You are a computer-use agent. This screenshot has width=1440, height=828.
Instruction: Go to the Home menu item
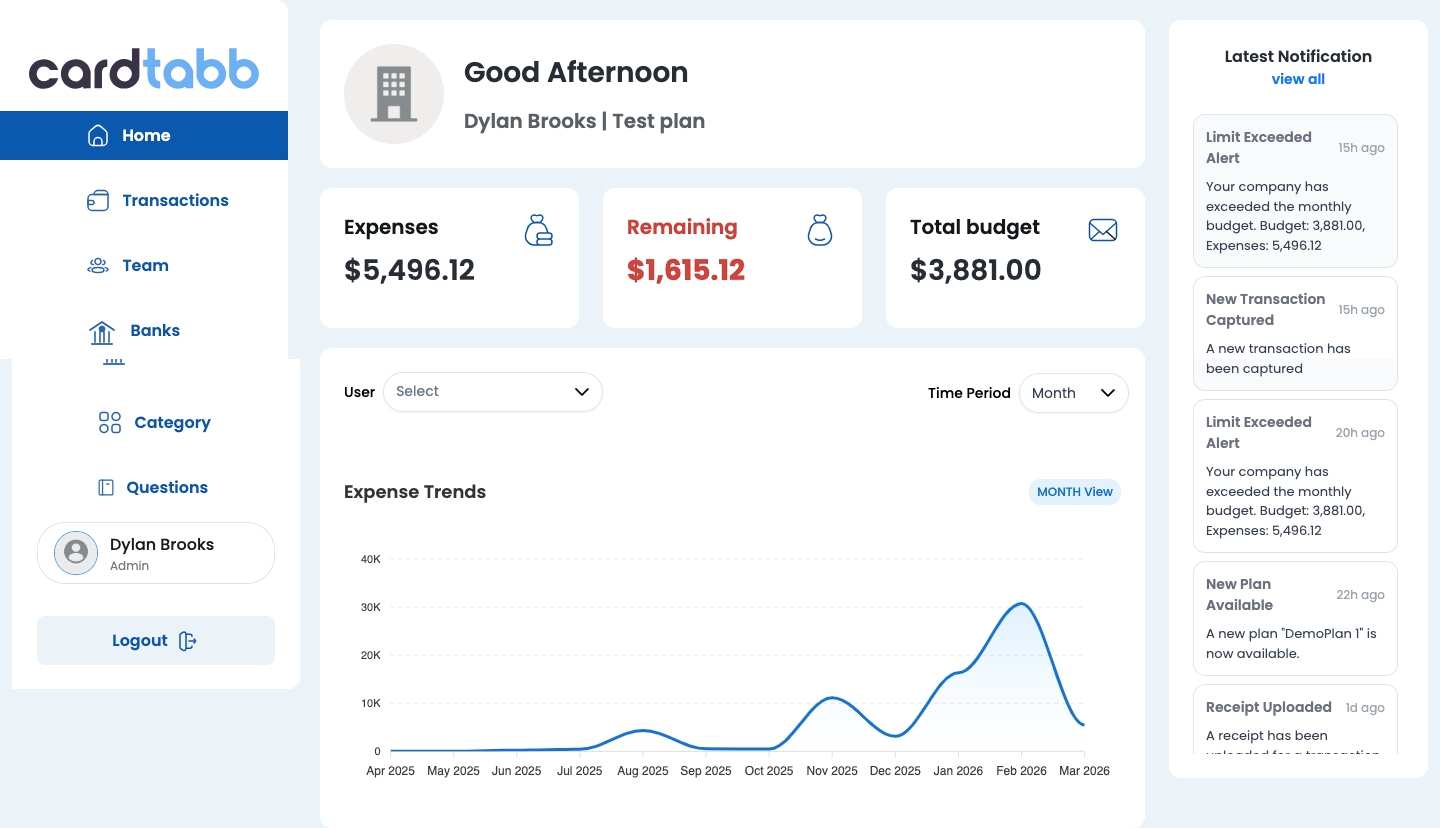[x=144, y=136]
